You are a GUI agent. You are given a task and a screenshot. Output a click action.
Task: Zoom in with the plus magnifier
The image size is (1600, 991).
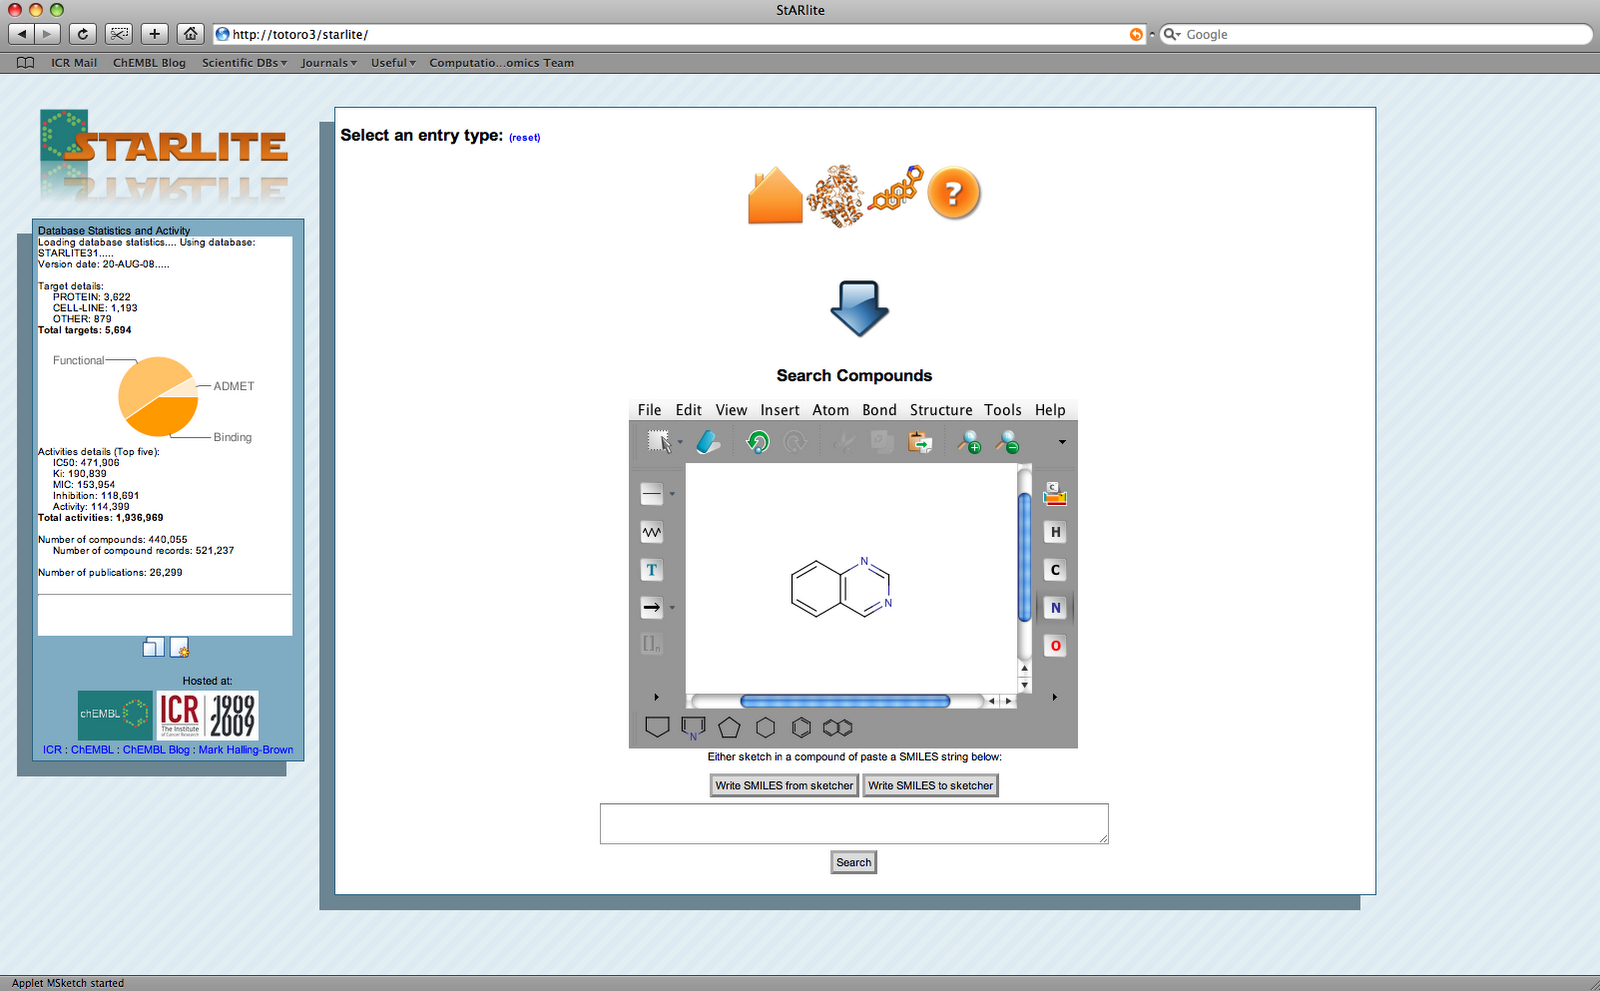click(969, 441)
